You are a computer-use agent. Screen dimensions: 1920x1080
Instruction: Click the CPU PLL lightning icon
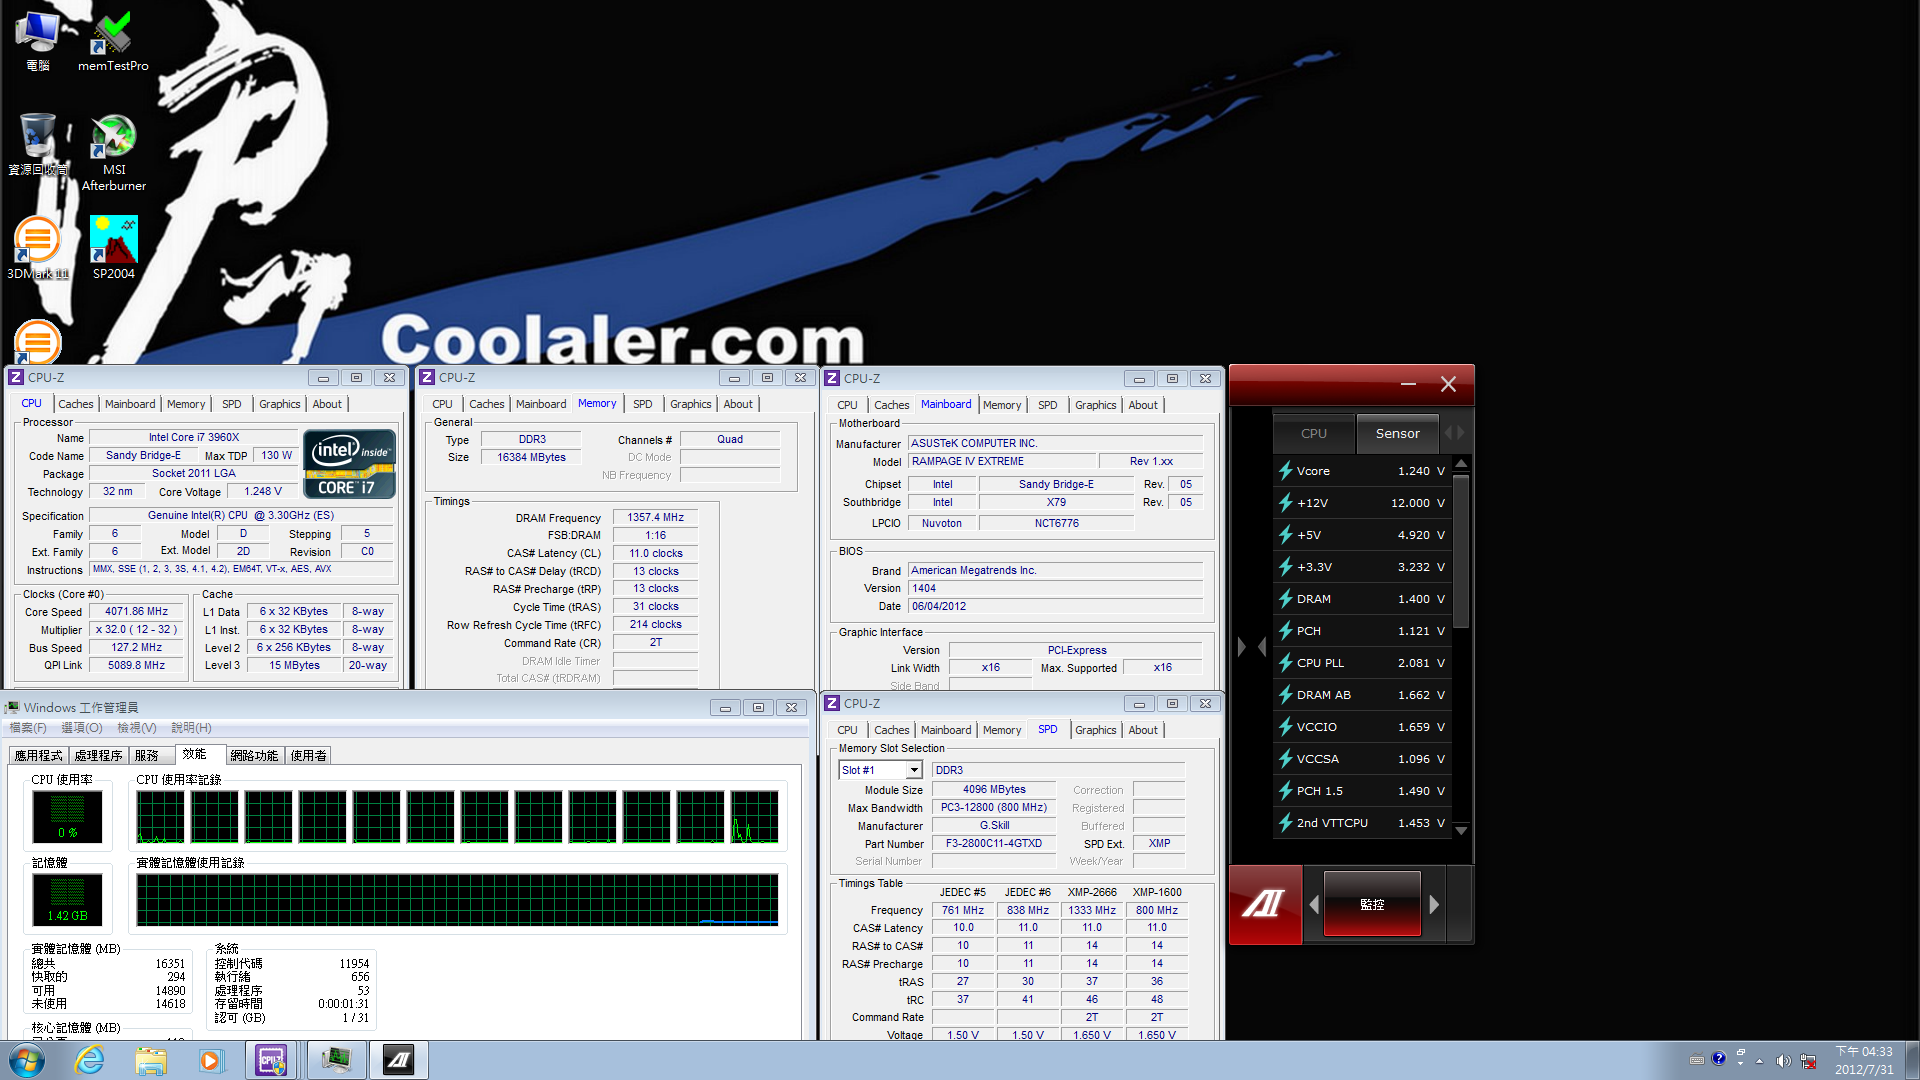click(1285, 663)
